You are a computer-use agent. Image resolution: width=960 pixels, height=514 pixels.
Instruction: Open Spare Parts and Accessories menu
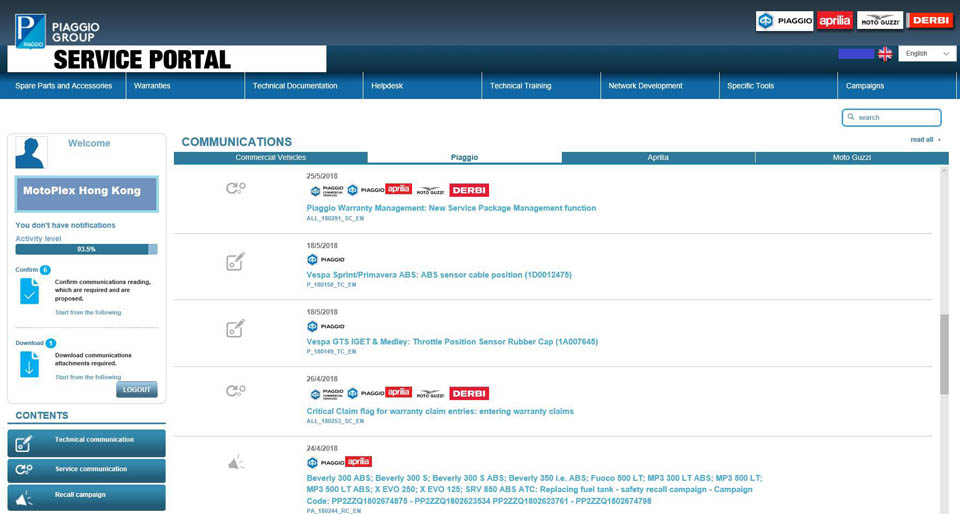pyautogui.click(x=63, y=86)
